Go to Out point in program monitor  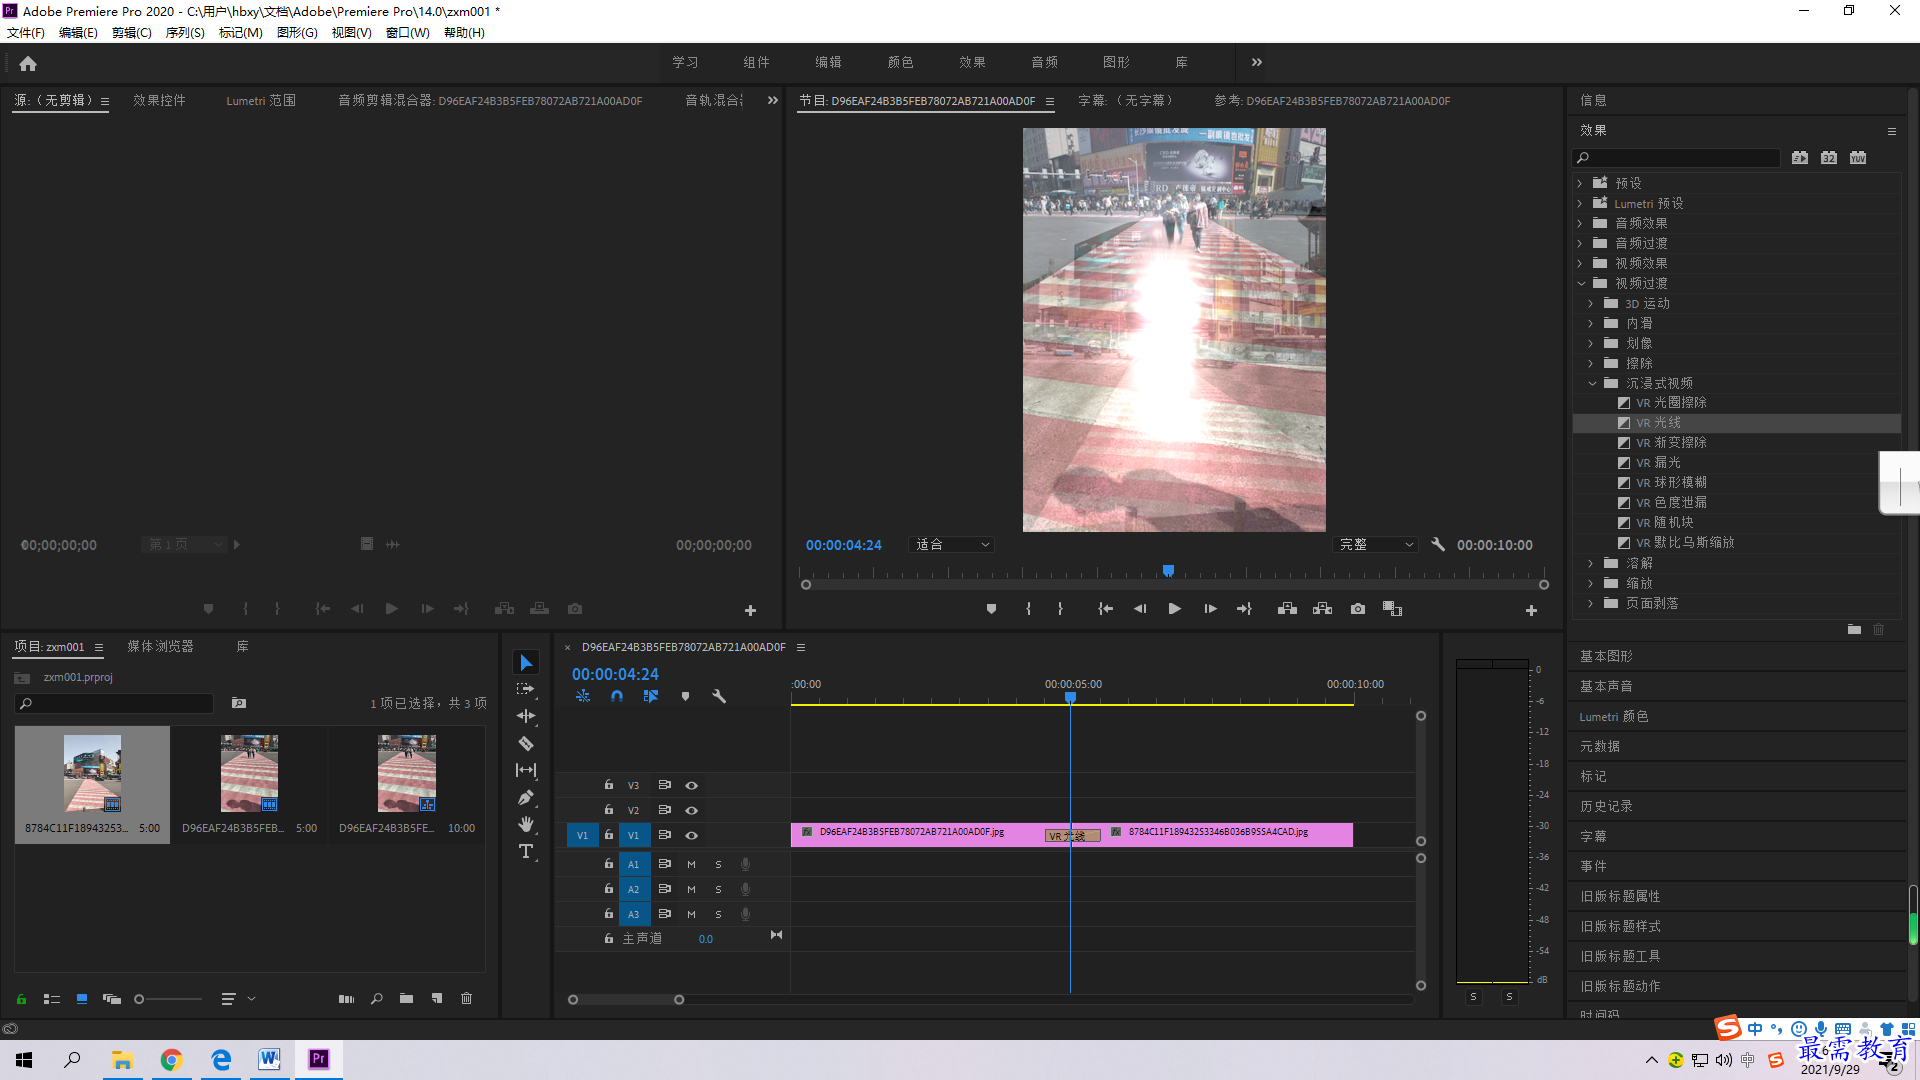pyautogui.click(x=1244, y=609)
